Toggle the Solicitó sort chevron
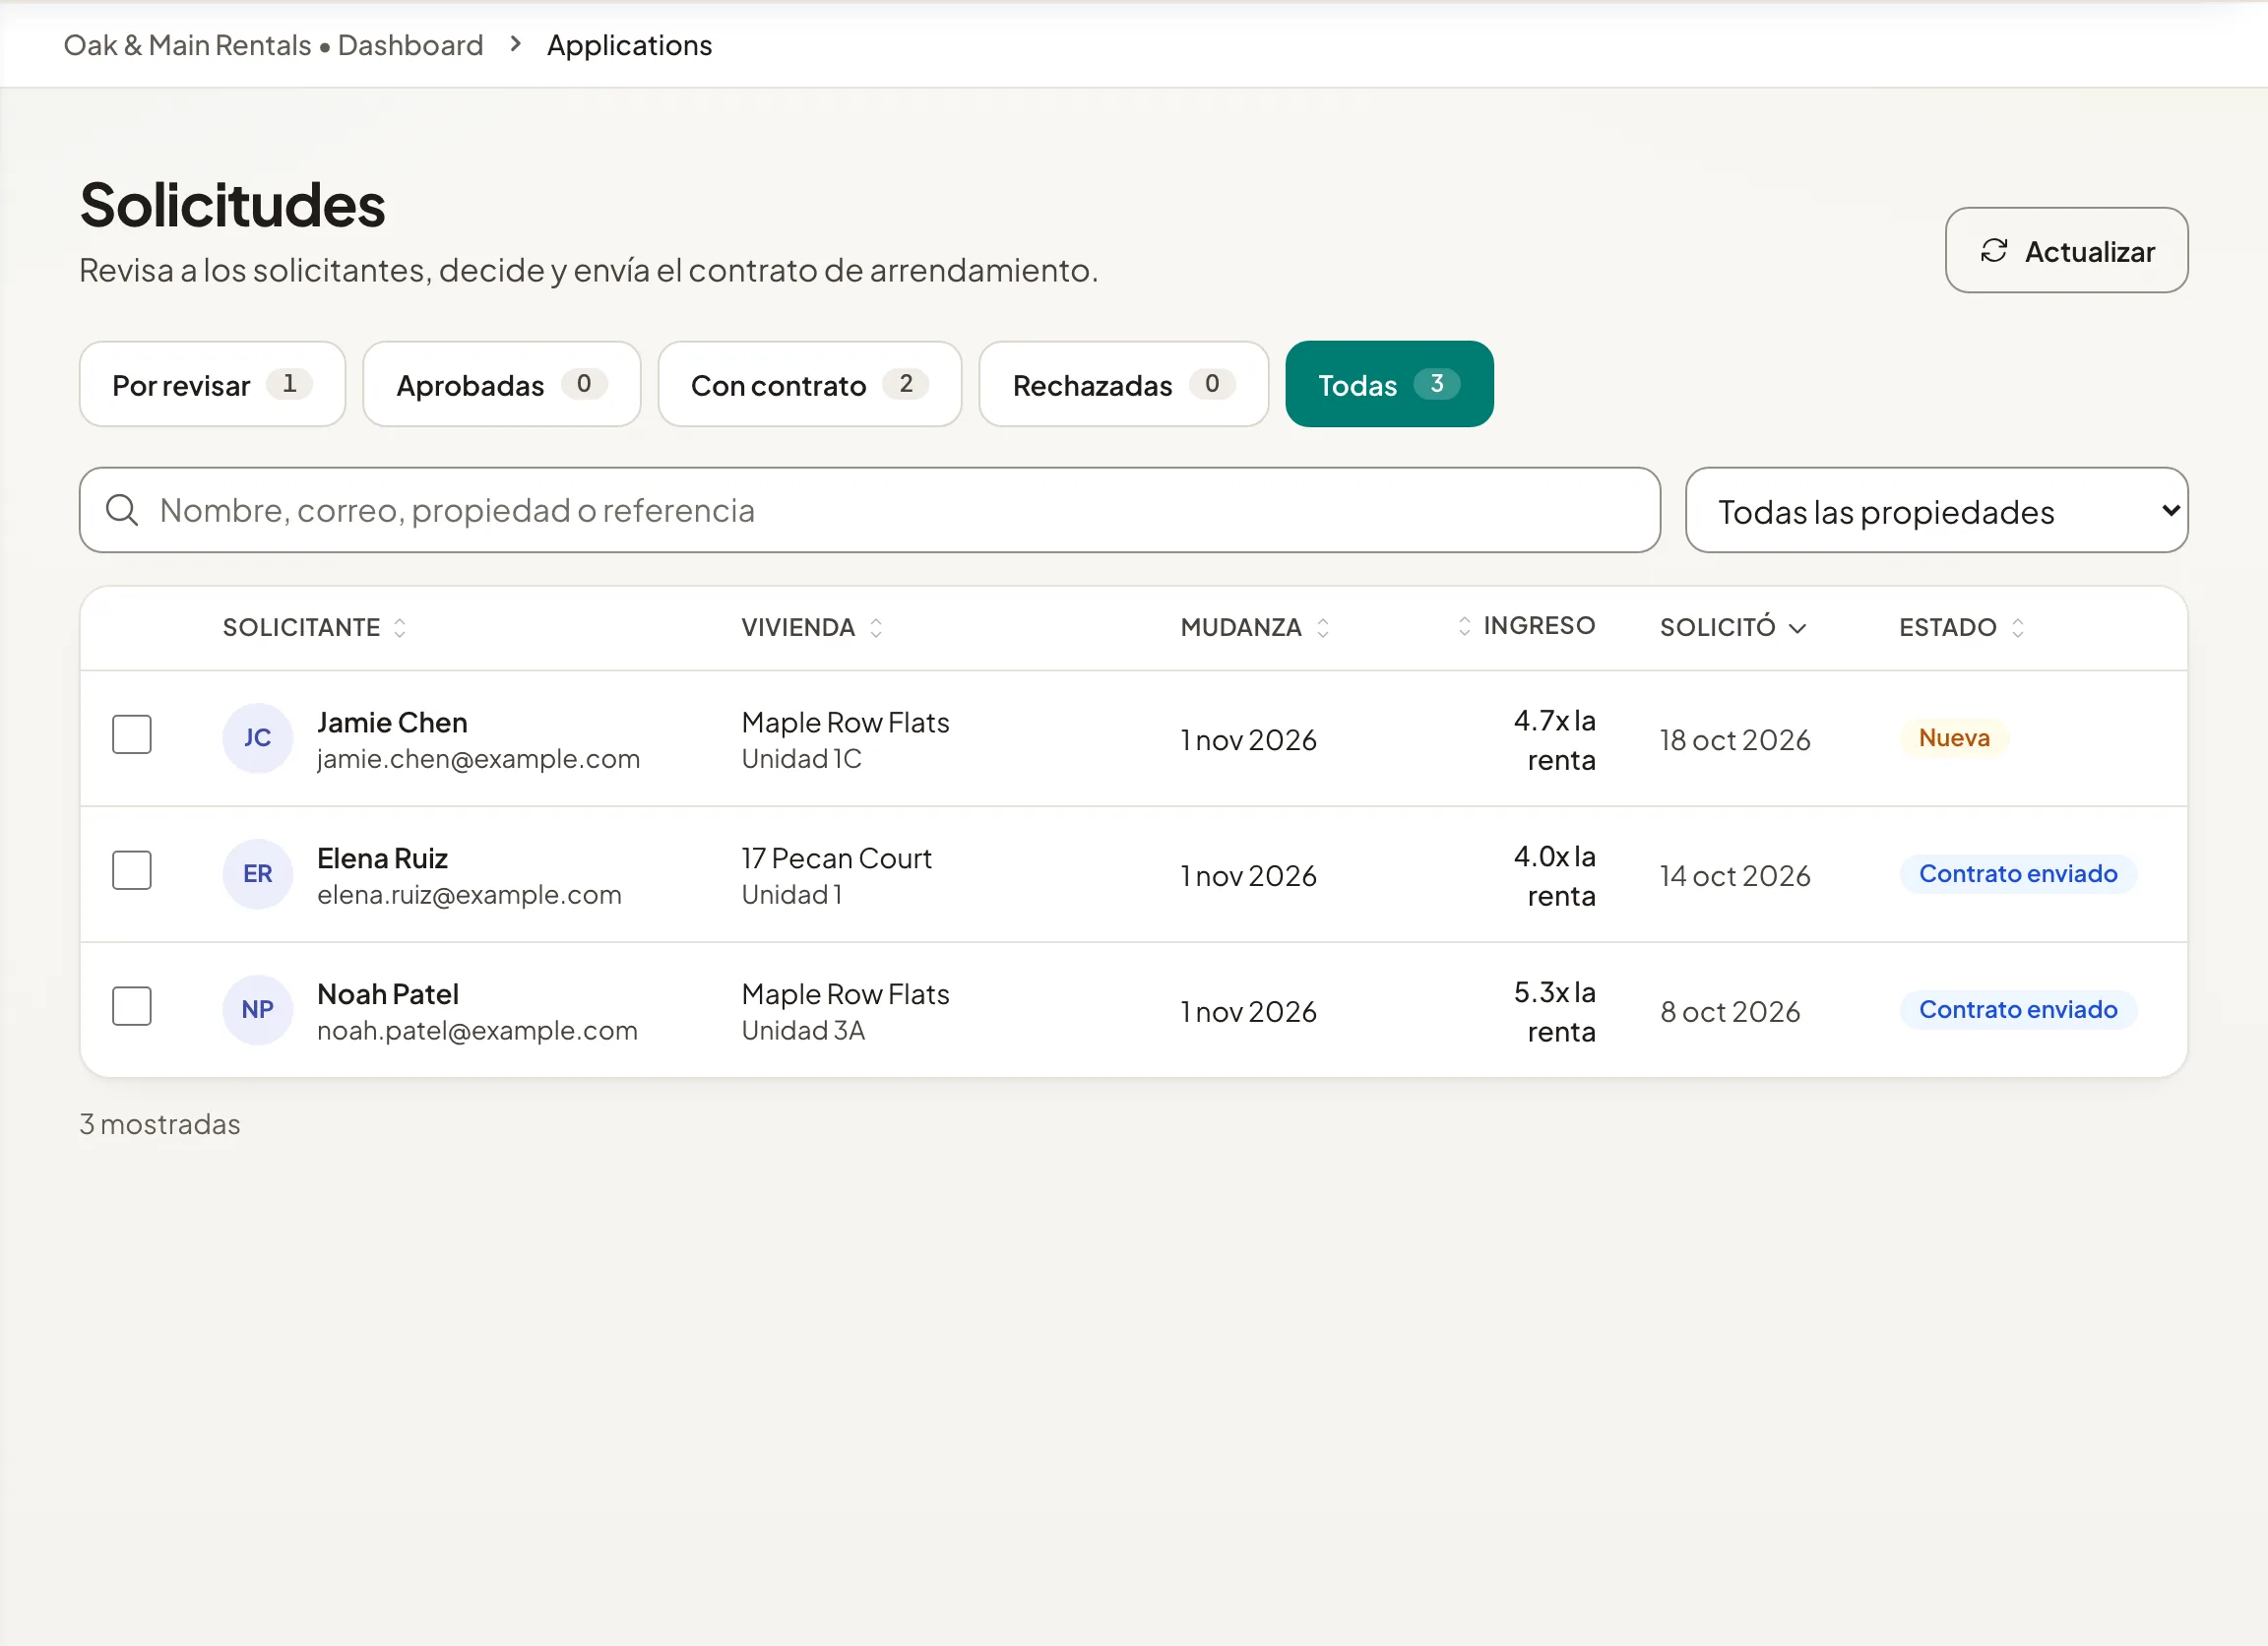This screenshot has width=2268, height=1646. (1797, 628)
